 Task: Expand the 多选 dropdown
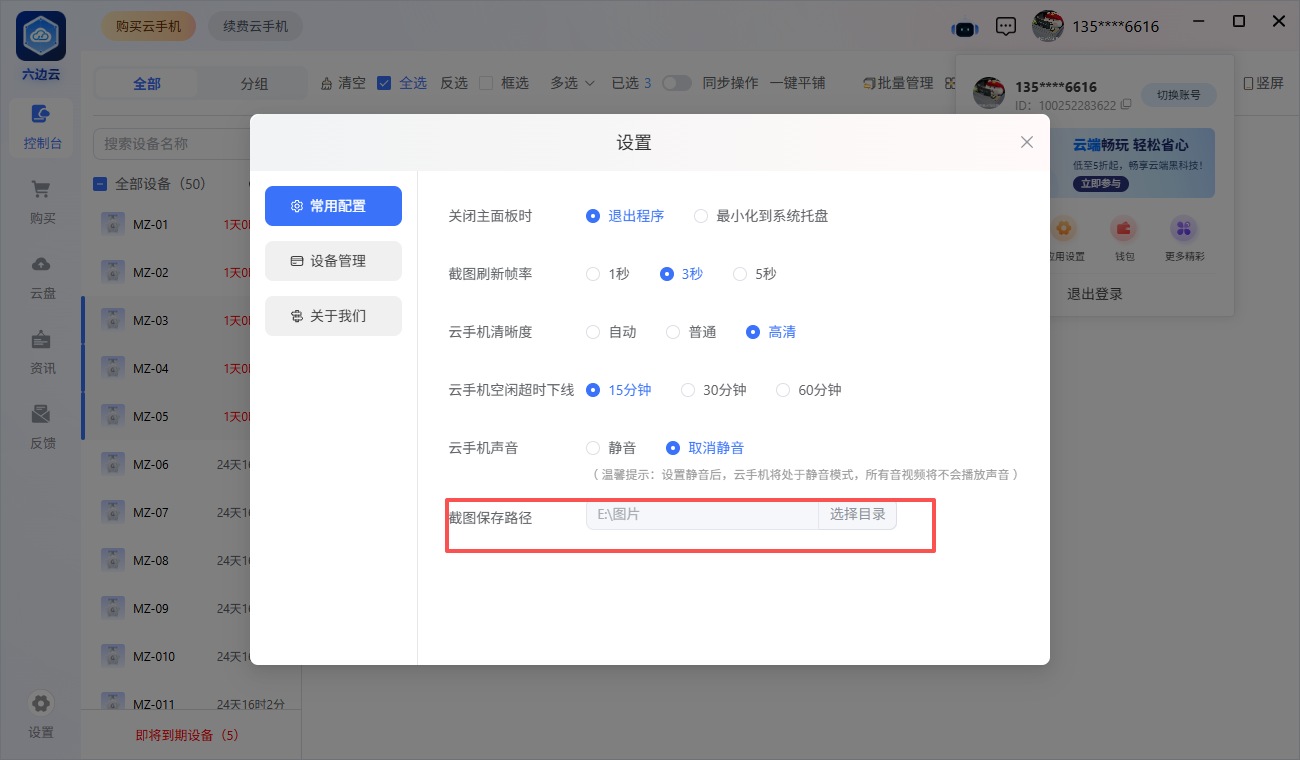(x=572, y=83)
